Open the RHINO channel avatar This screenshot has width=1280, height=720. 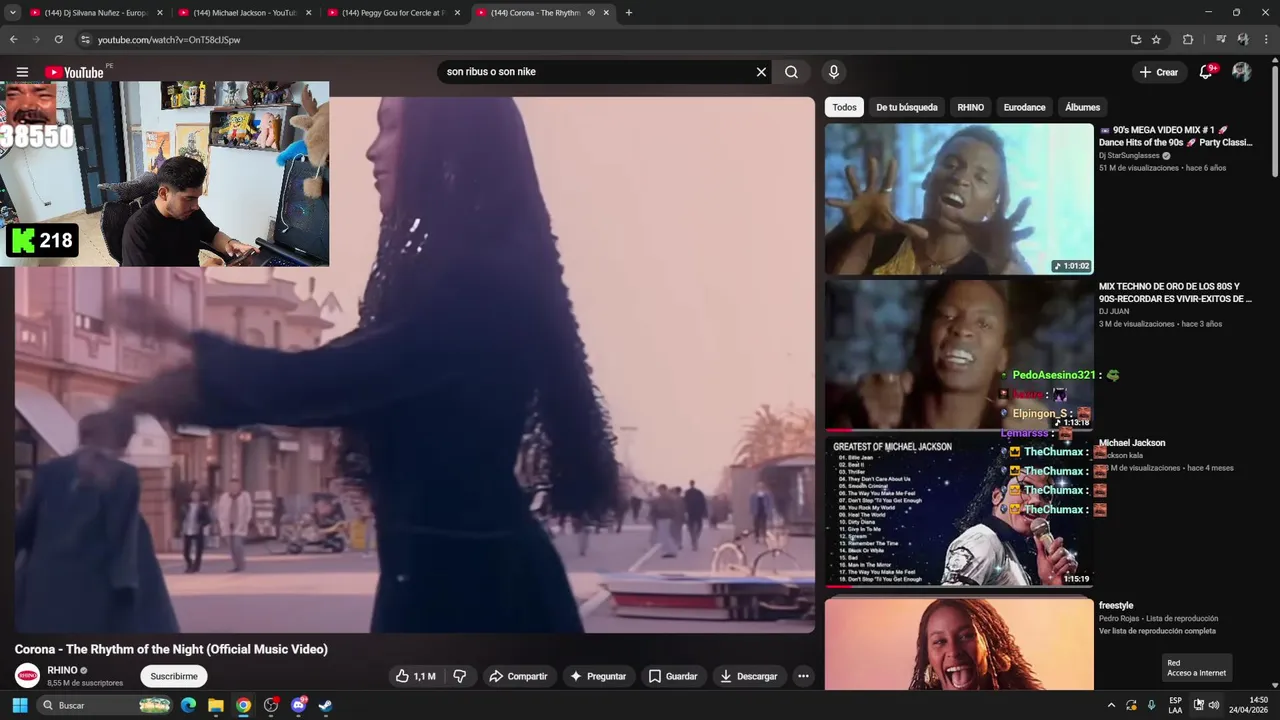(27, 675)
